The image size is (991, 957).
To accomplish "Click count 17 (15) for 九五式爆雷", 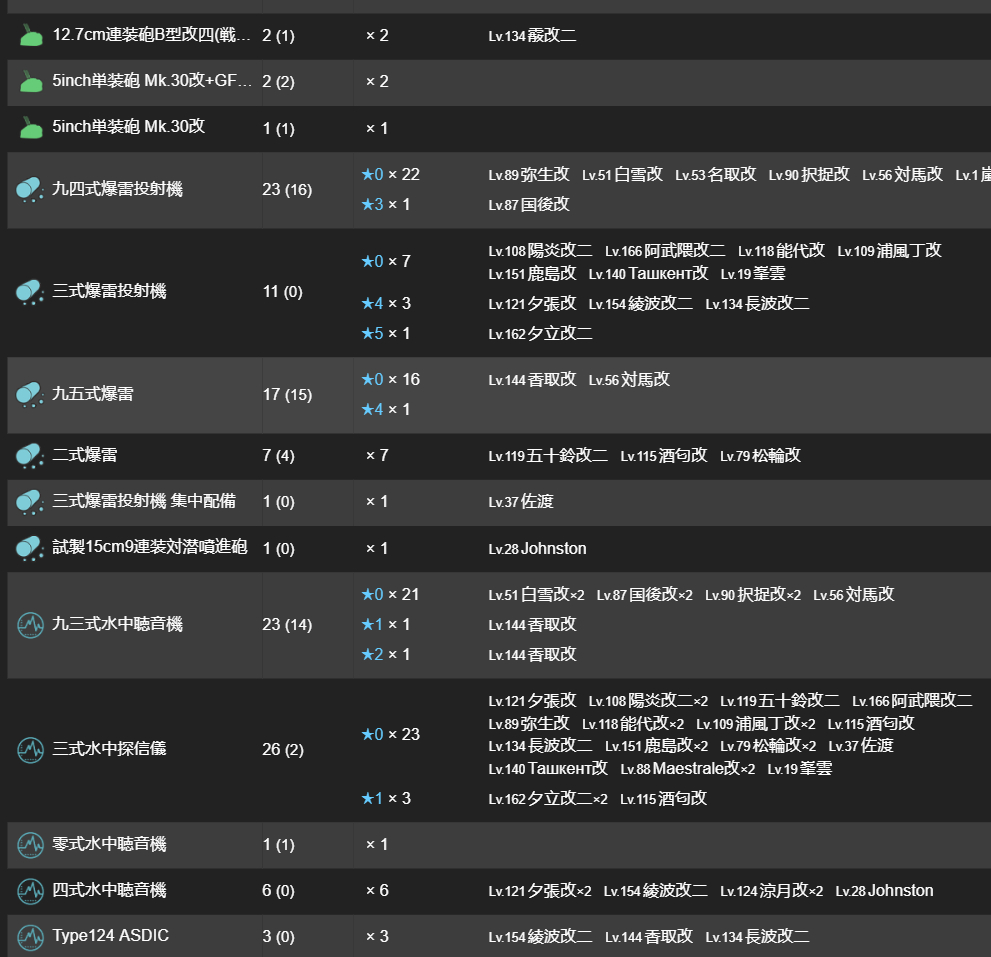I will pos(287,395).
